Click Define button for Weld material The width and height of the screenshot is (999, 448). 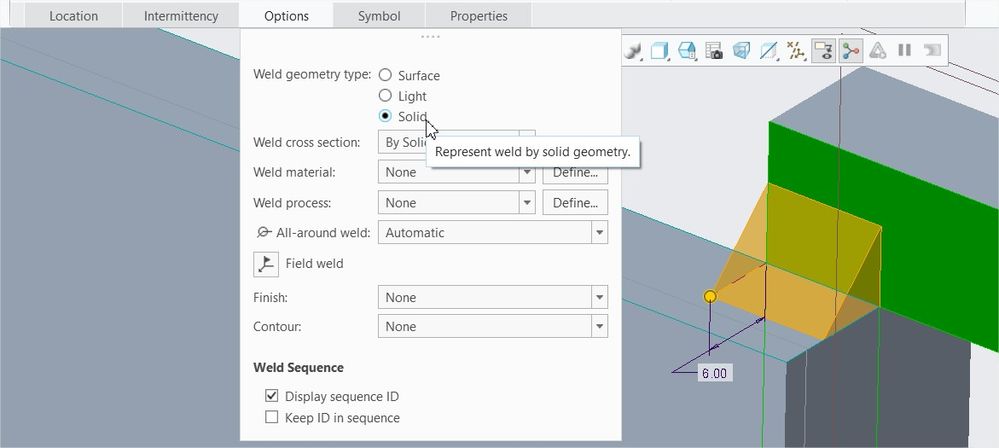click(575, 173)
